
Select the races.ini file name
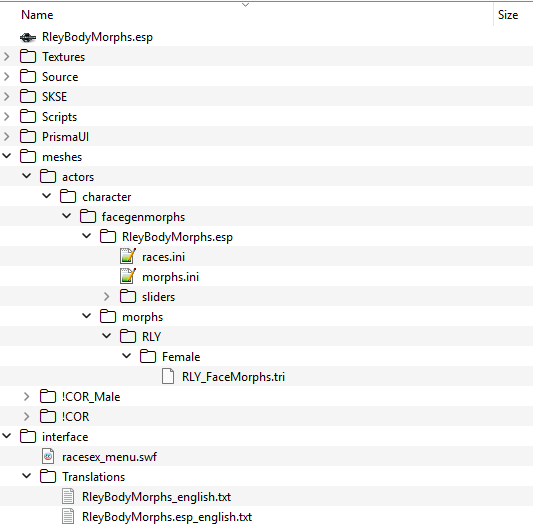click(x=164, y=257)
